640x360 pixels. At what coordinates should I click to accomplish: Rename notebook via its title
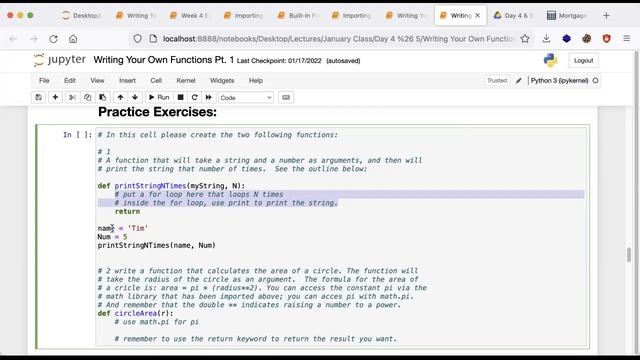(164, 60)
